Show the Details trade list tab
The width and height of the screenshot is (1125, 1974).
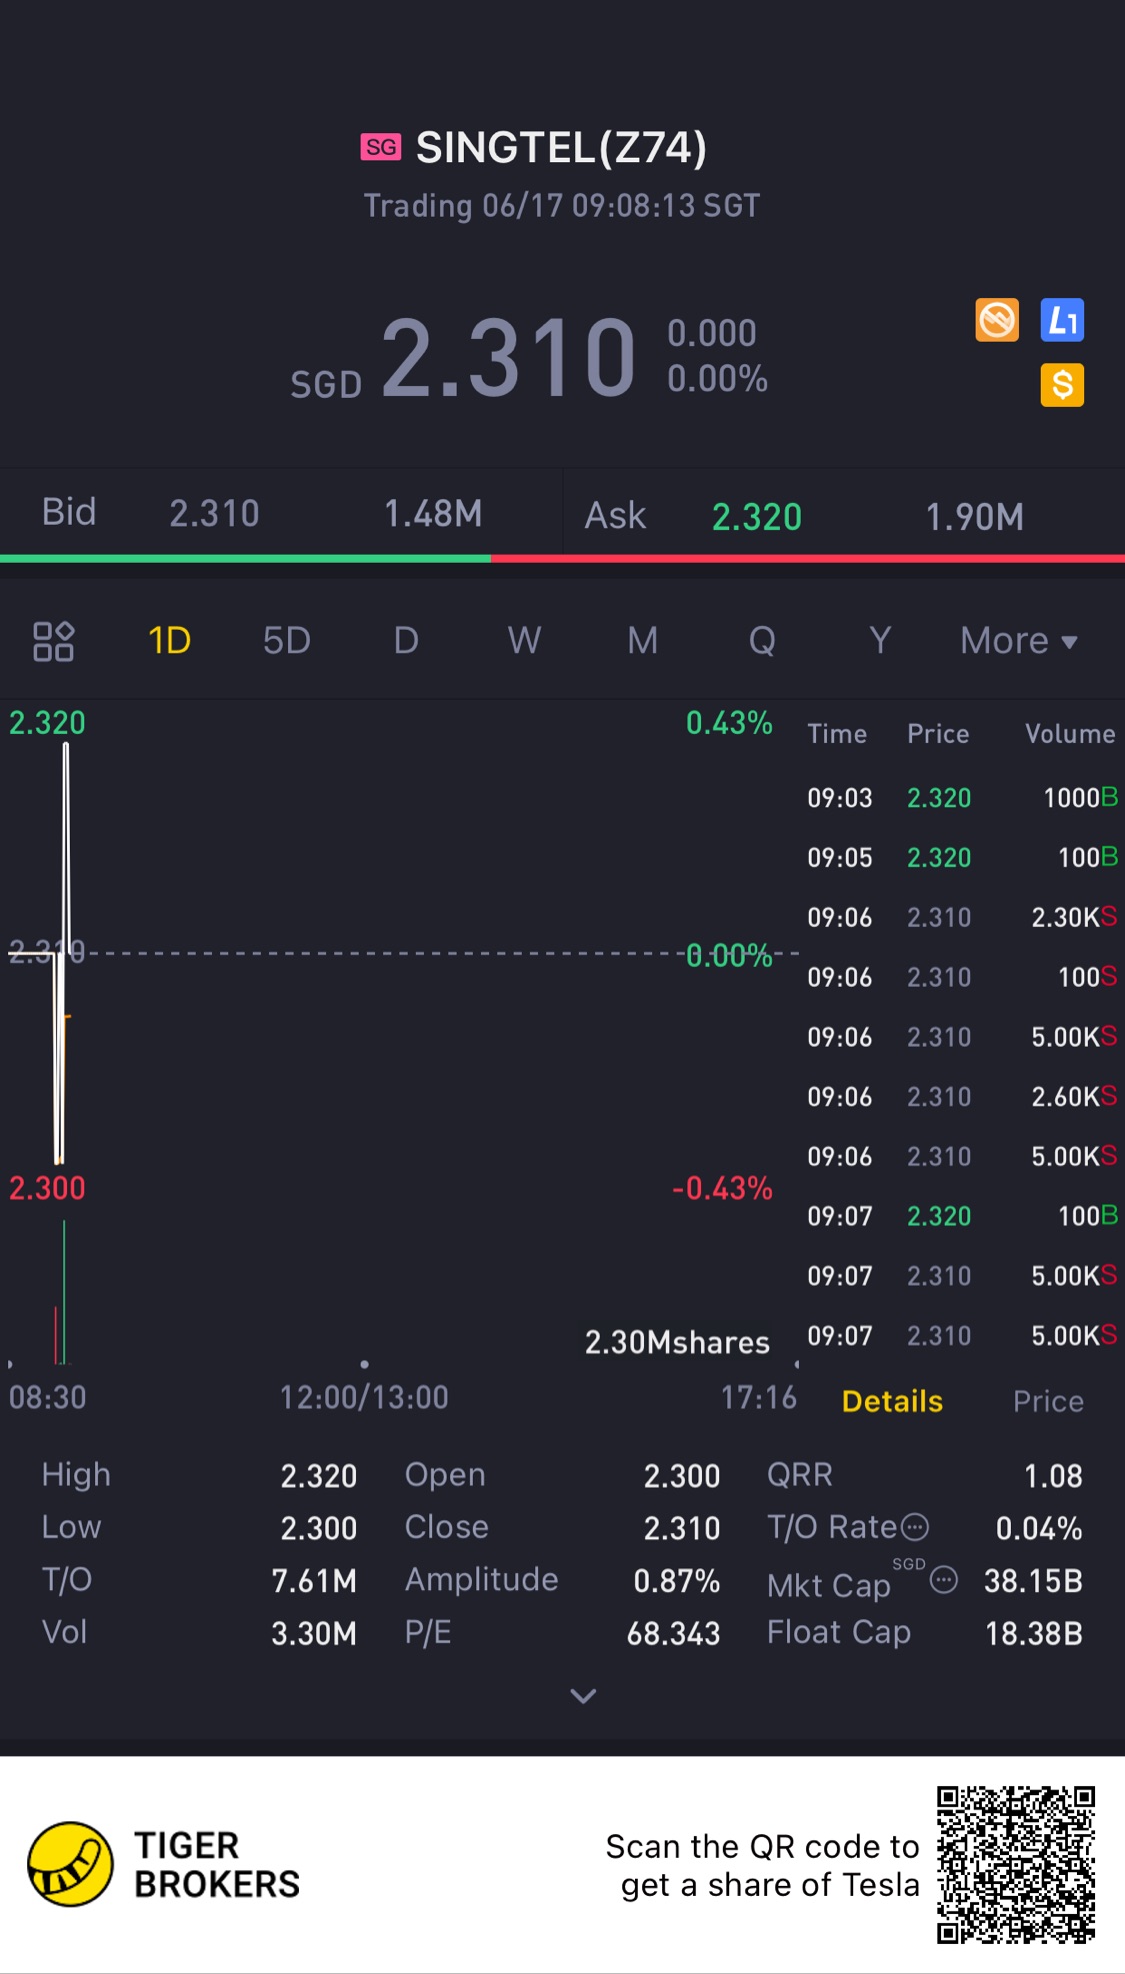coord(892,1401)
